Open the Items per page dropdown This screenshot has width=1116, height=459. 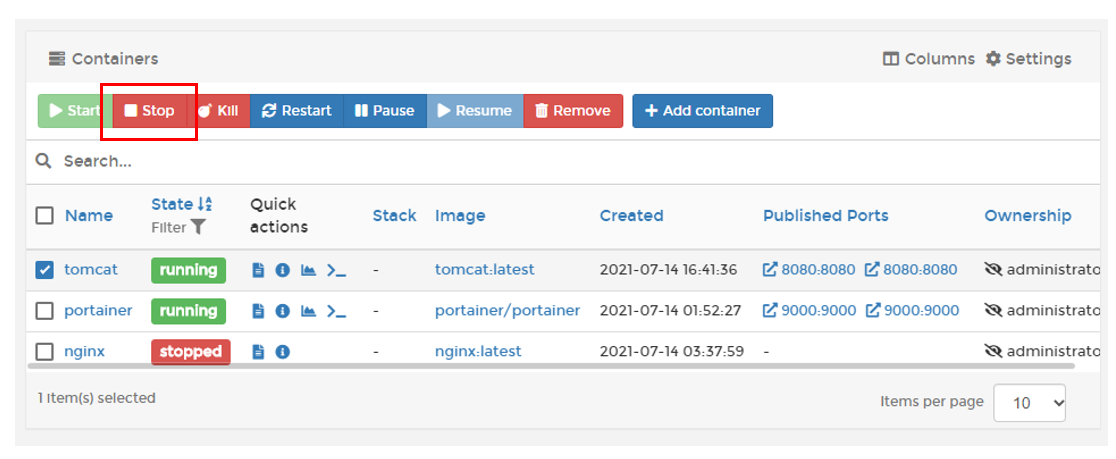click(1029, 403)
